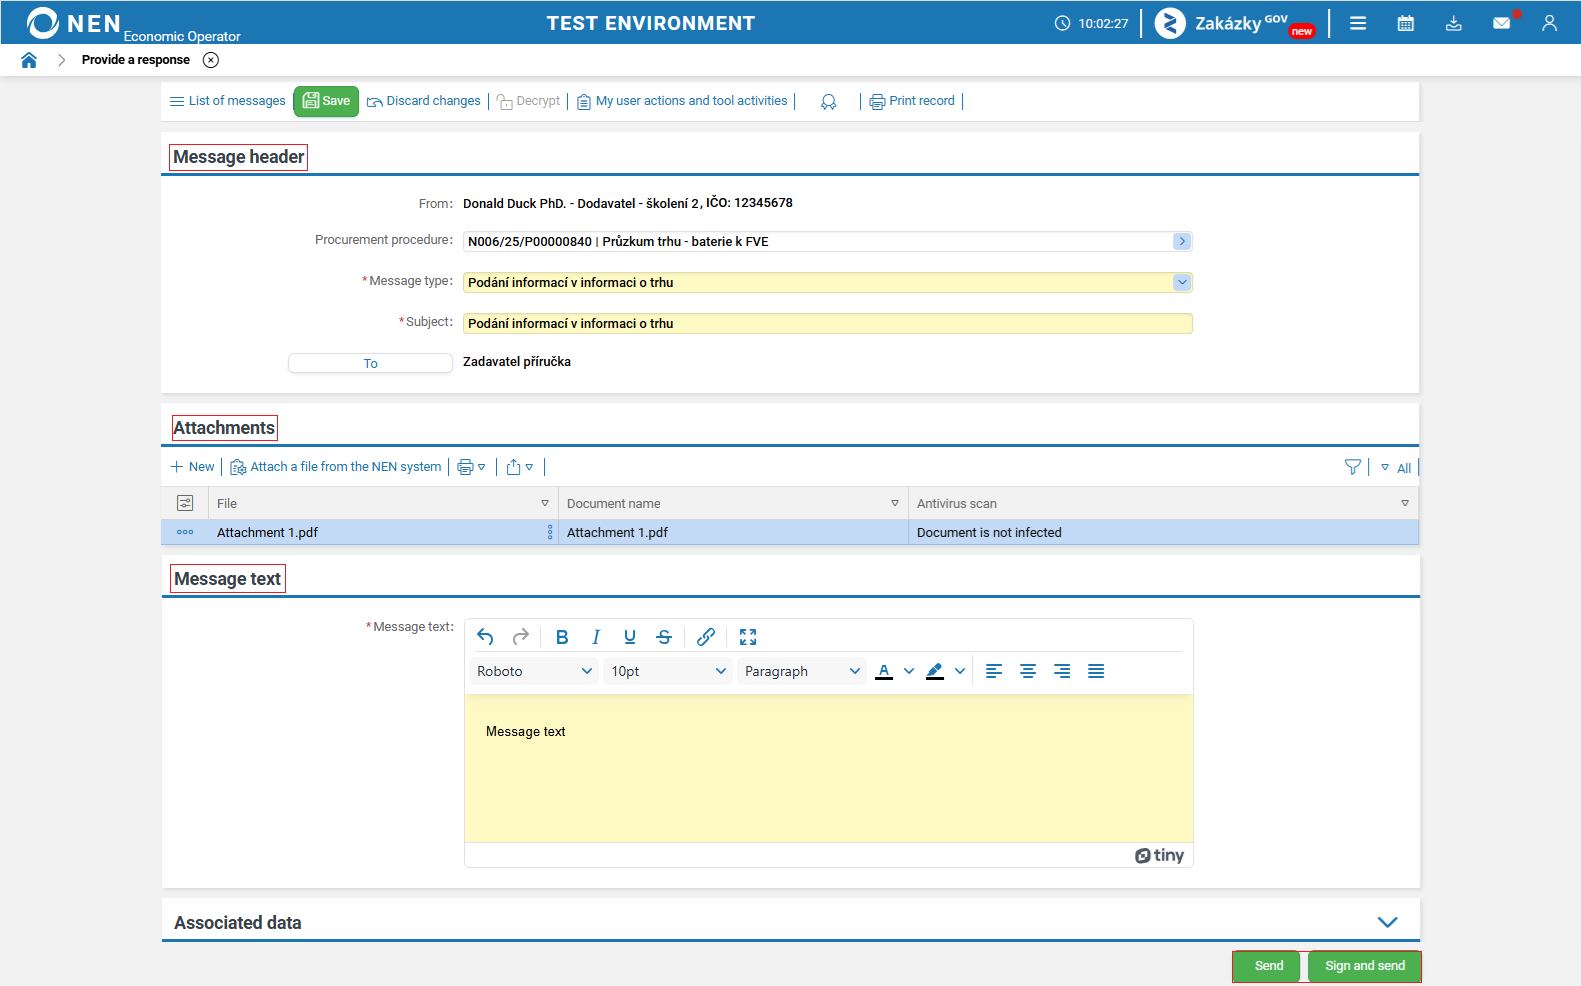Toggle italic formatting

click(596, 637)
